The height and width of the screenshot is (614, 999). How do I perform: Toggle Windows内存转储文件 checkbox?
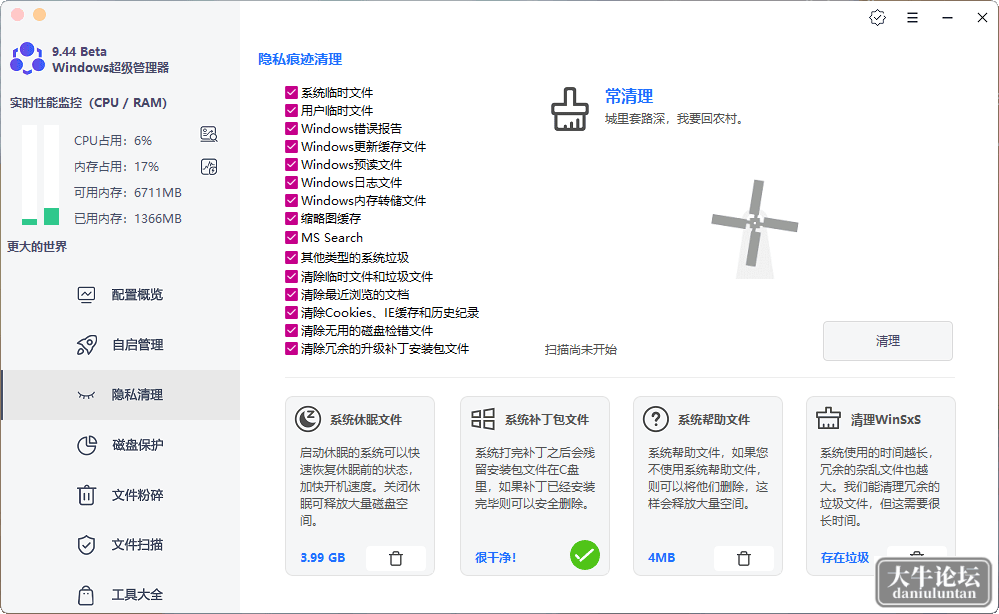tap(291, 201)
